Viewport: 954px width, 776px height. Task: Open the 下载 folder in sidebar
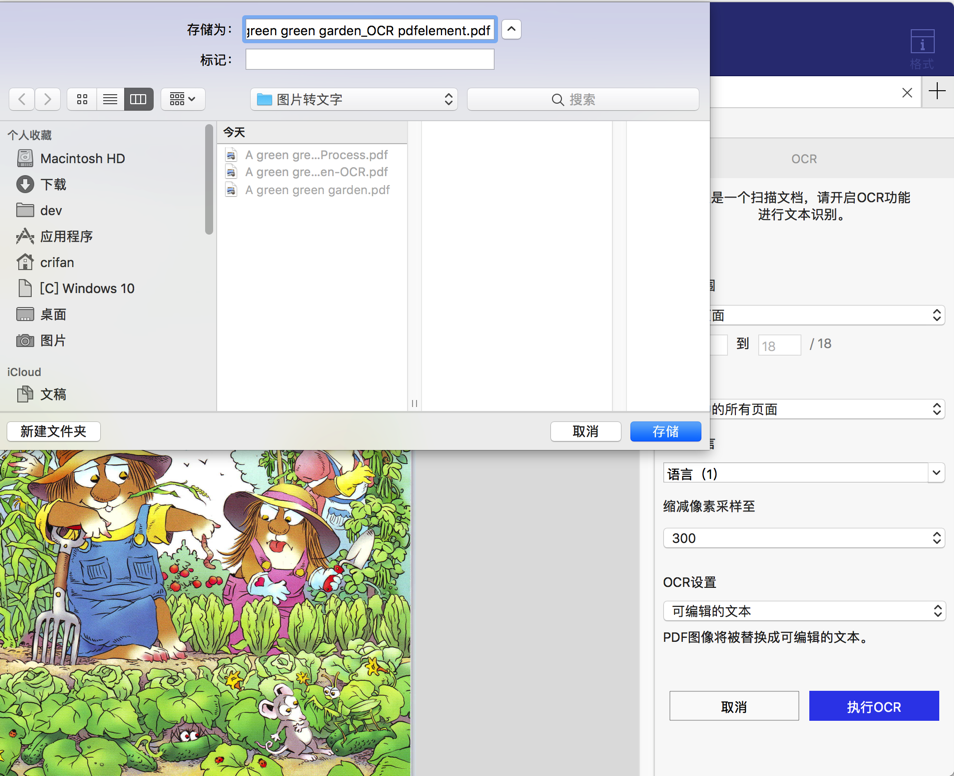(53, 184)
